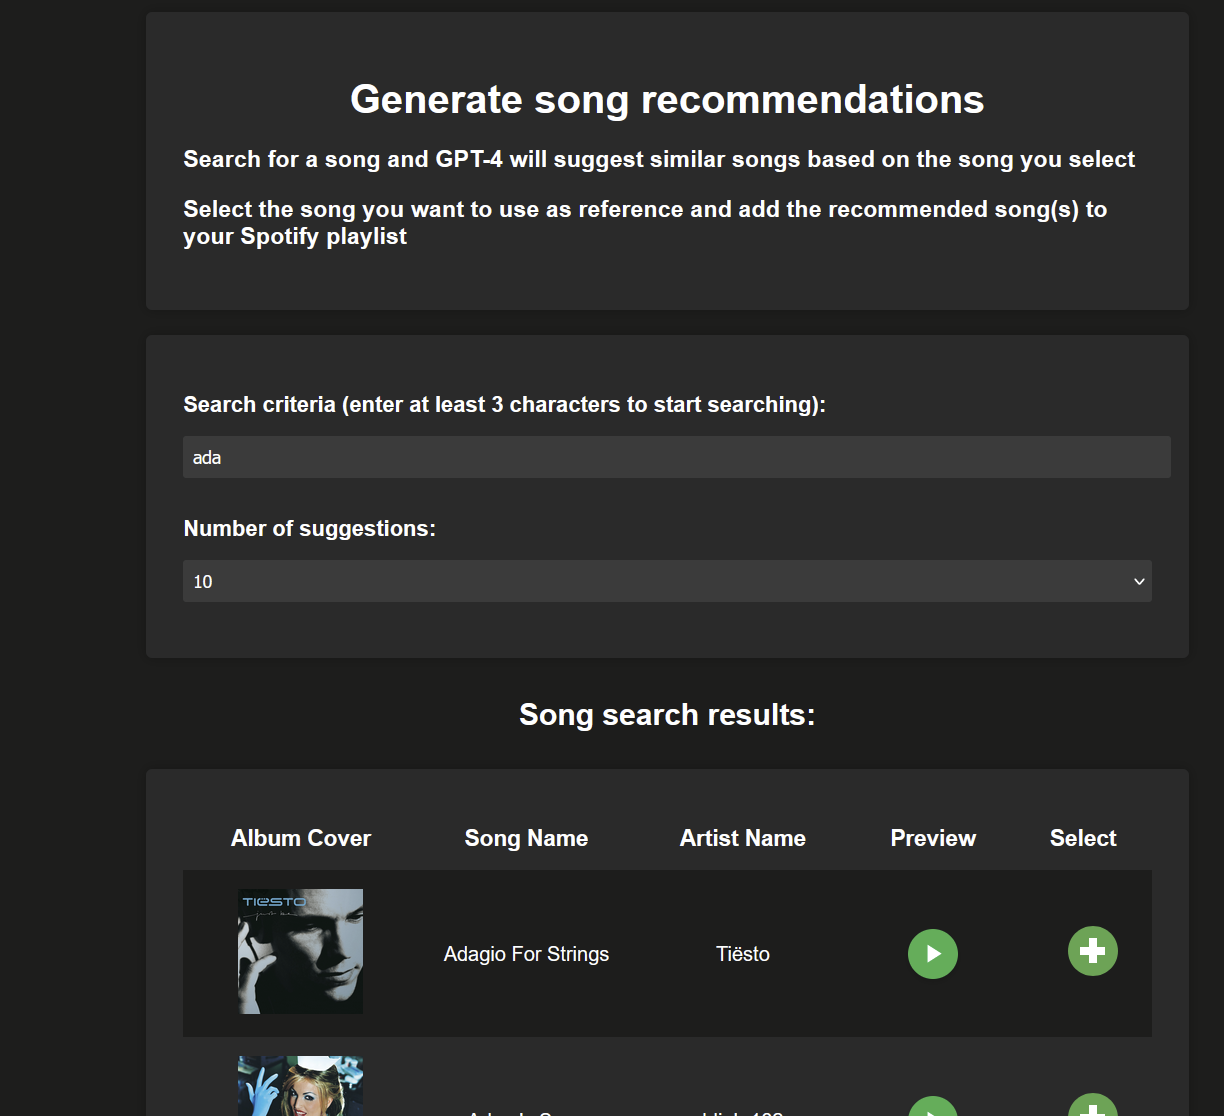The width and height of the screenshot is (1224, 1116).
Task: Click the Song Name column header
Action: tap(526, 838)
